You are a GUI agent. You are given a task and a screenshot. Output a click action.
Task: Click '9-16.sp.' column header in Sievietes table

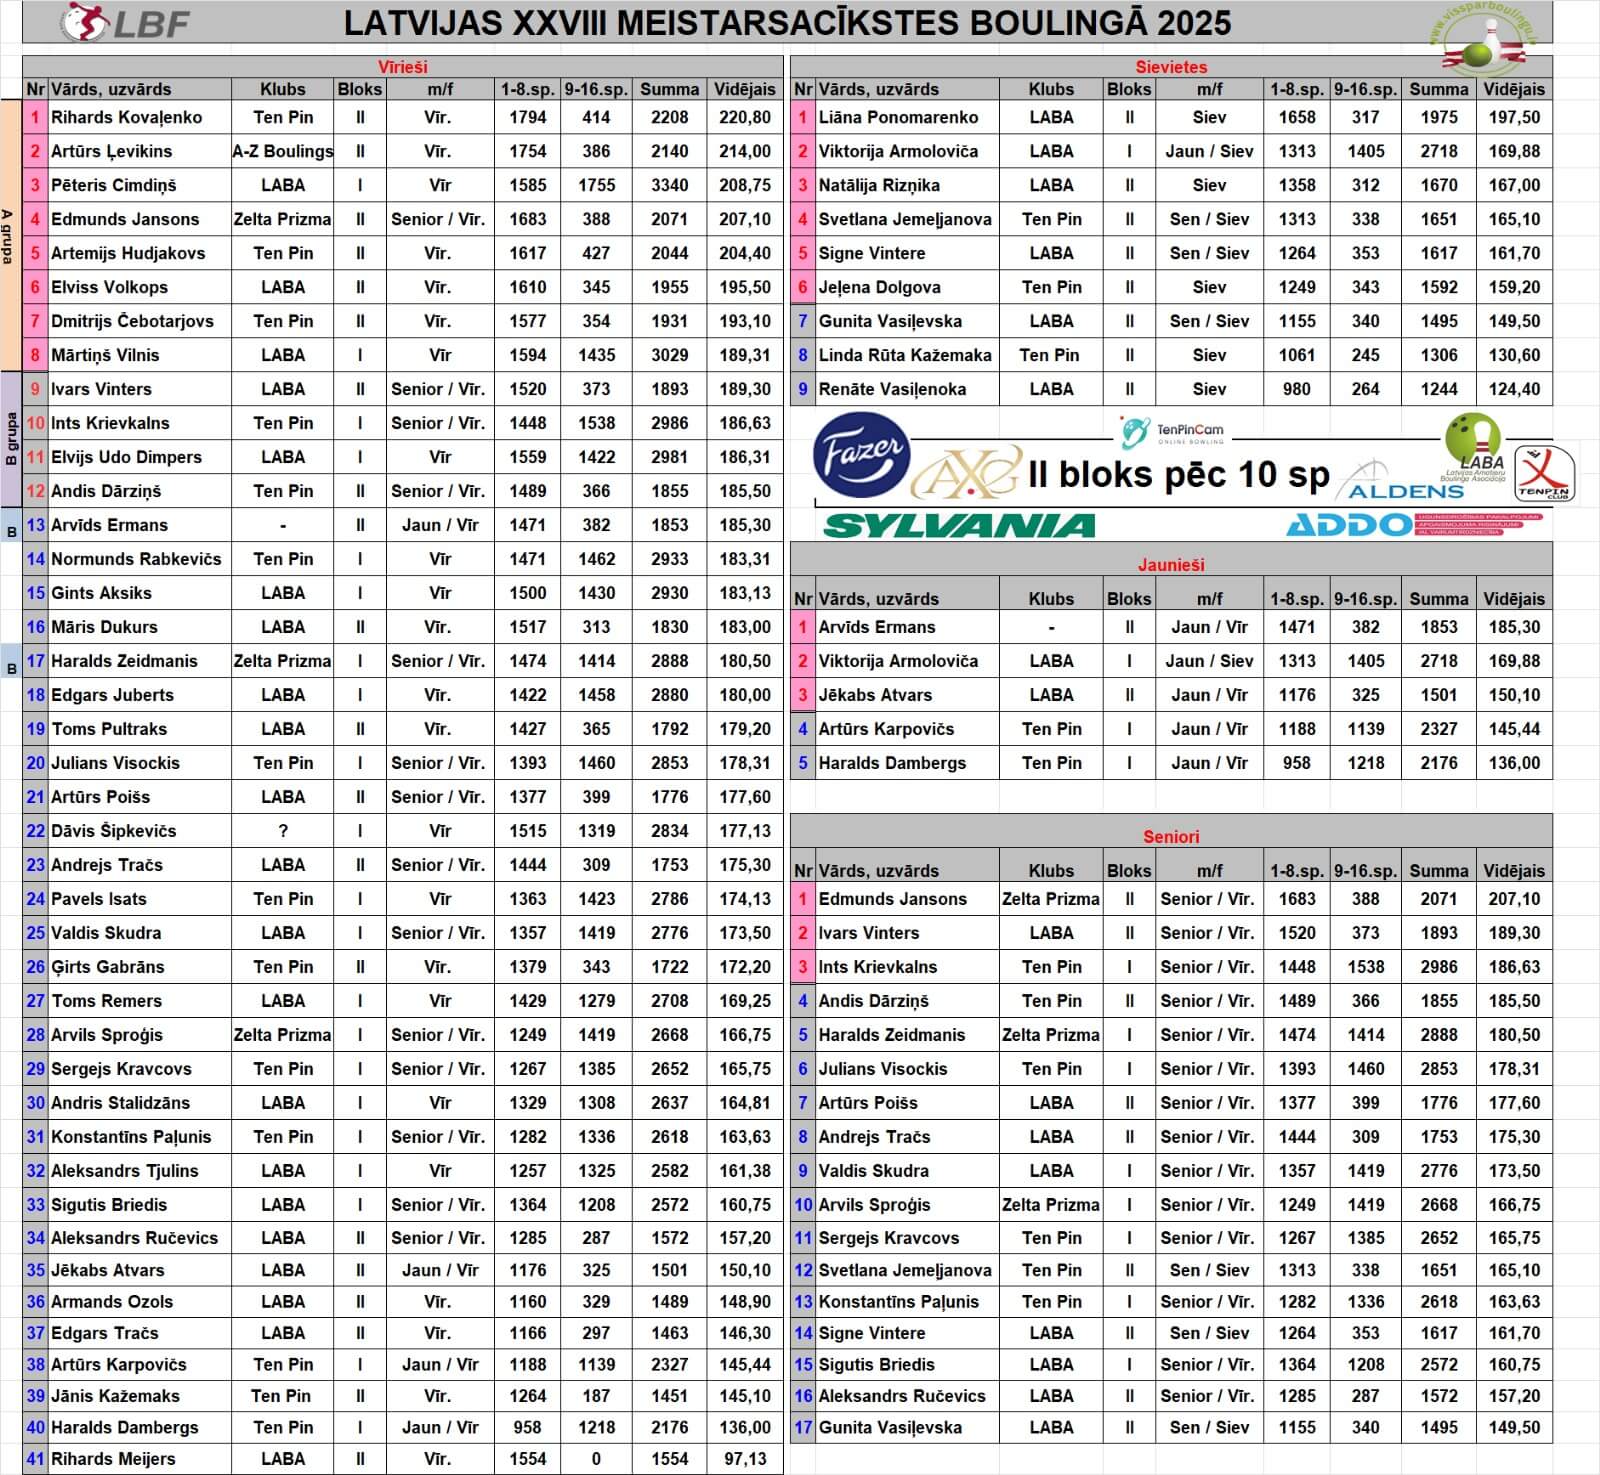tap(1365, 89)
